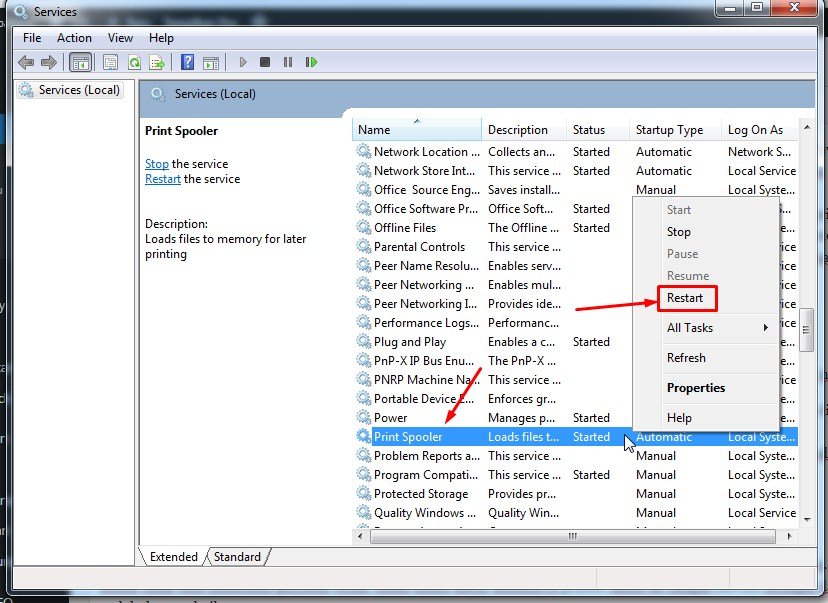Open the View menu
828x603 pixels.
coord(120,38)
